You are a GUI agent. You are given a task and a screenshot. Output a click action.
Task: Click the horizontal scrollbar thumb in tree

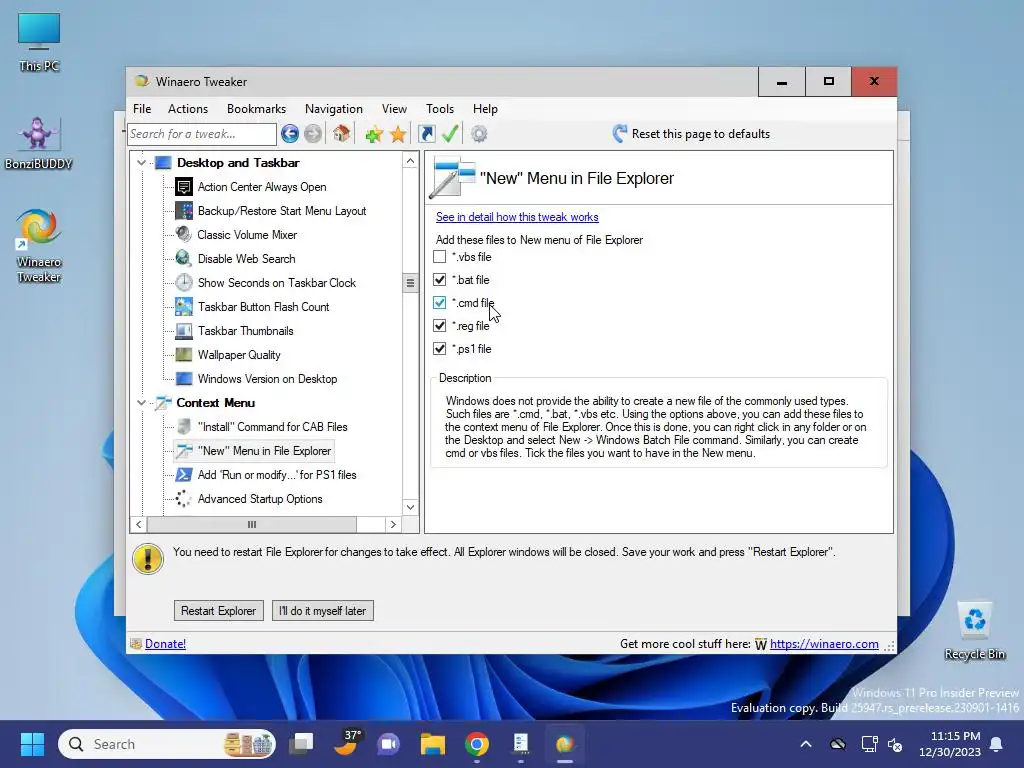click(x=252, y=524)
